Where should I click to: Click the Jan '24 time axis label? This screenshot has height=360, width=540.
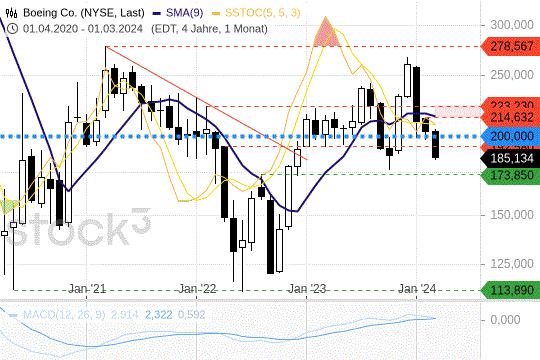(417, 289)
